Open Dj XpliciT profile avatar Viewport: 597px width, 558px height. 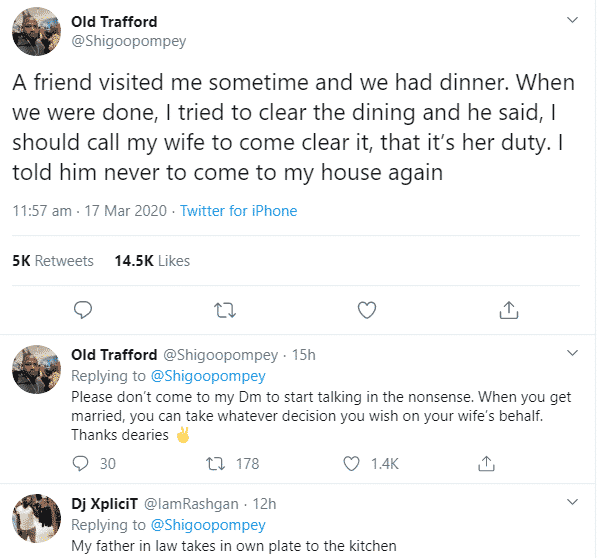36,518
